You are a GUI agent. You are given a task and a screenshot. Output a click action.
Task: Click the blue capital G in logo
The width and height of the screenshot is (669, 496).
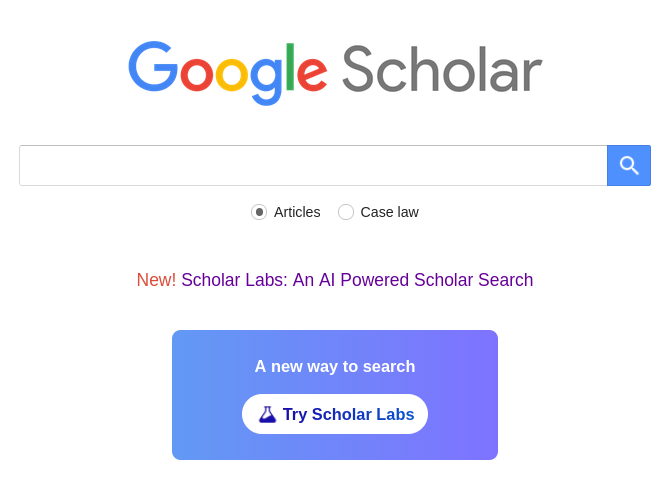152,67
